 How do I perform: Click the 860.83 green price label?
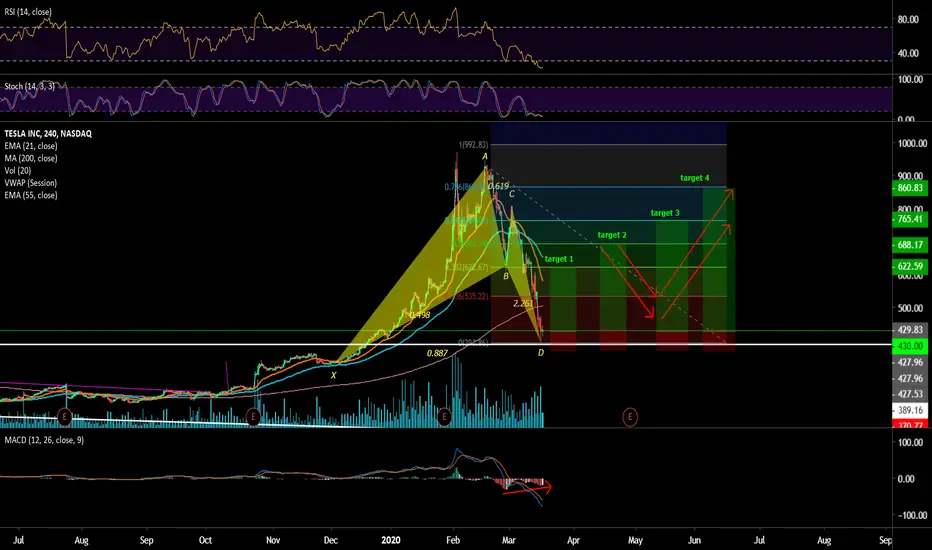(910, 188)
